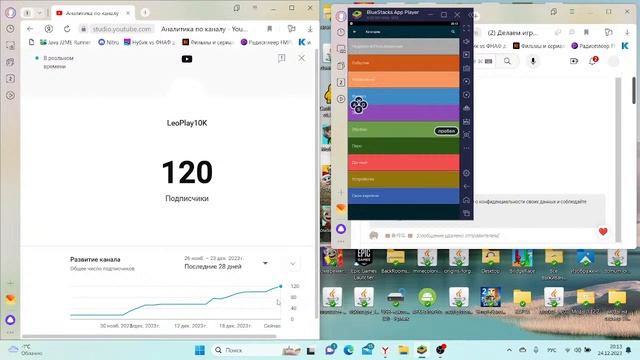This screenshot has height=360, width=640.
Task: Take a BlueStacks screenshot with the camera icon
Action: (467, 68)
